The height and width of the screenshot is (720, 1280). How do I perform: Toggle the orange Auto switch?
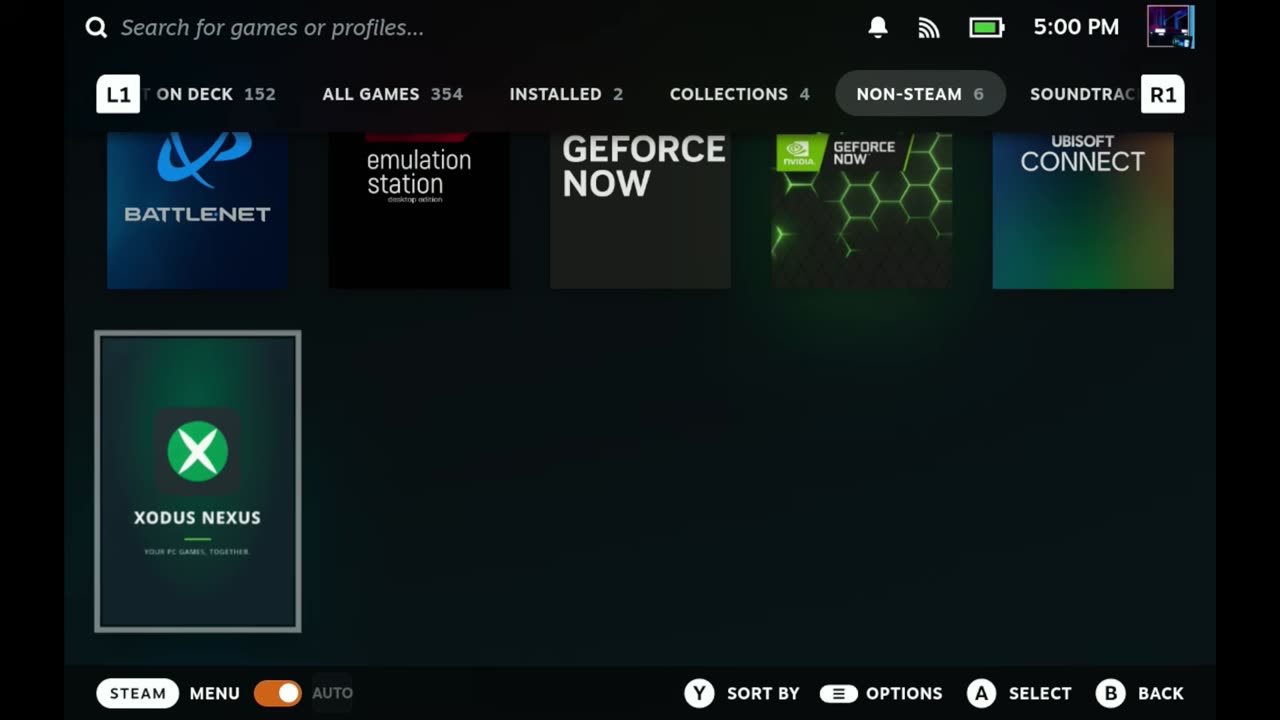[277, 693]
